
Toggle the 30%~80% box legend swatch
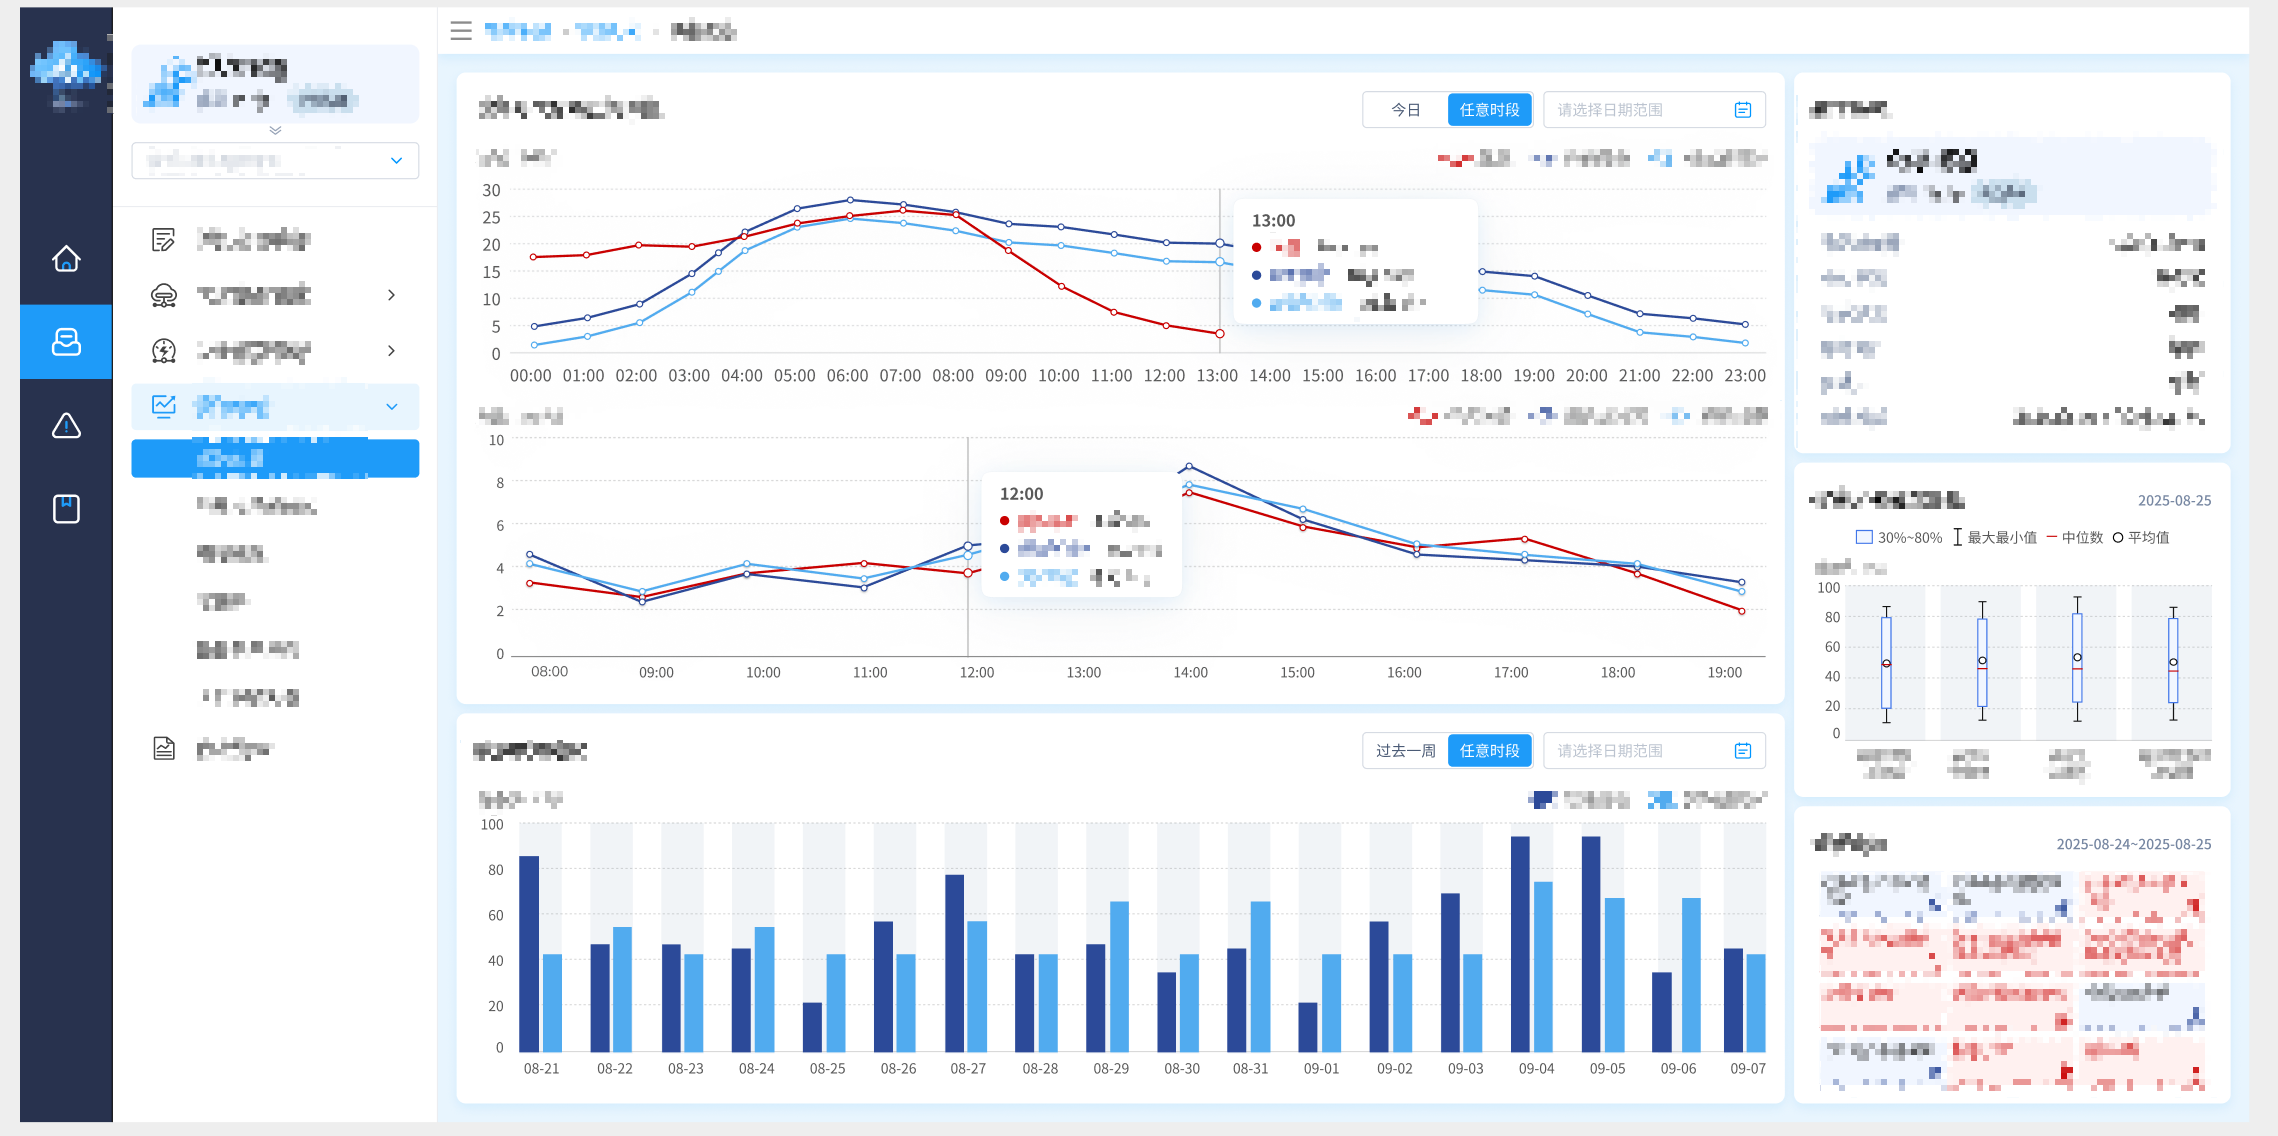(1864, 538)
